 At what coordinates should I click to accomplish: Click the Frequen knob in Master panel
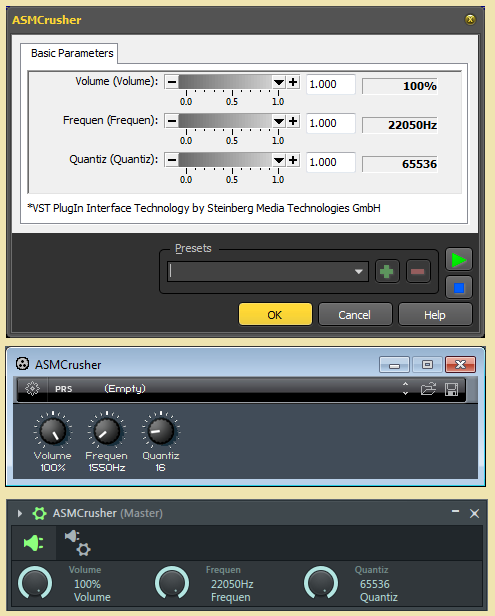pos(172,583)
